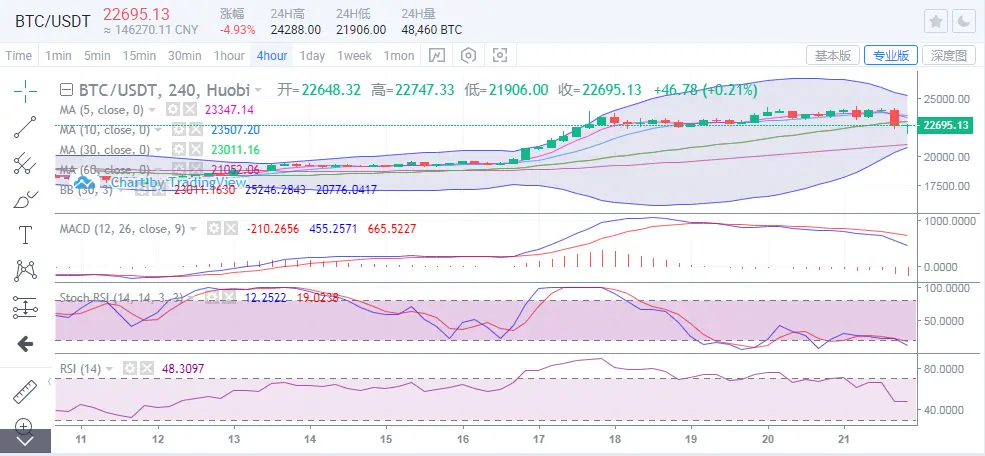Collapse the indicator legend minus box
The height and width of the screenshot is (456, 985).
point(66,90)
